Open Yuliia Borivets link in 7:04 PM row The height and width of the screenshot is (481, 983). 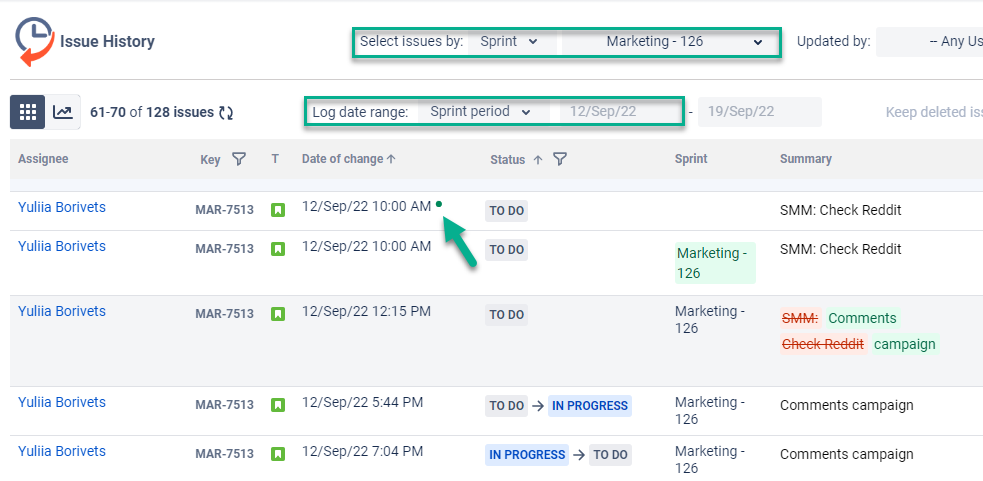coord(61,451)
